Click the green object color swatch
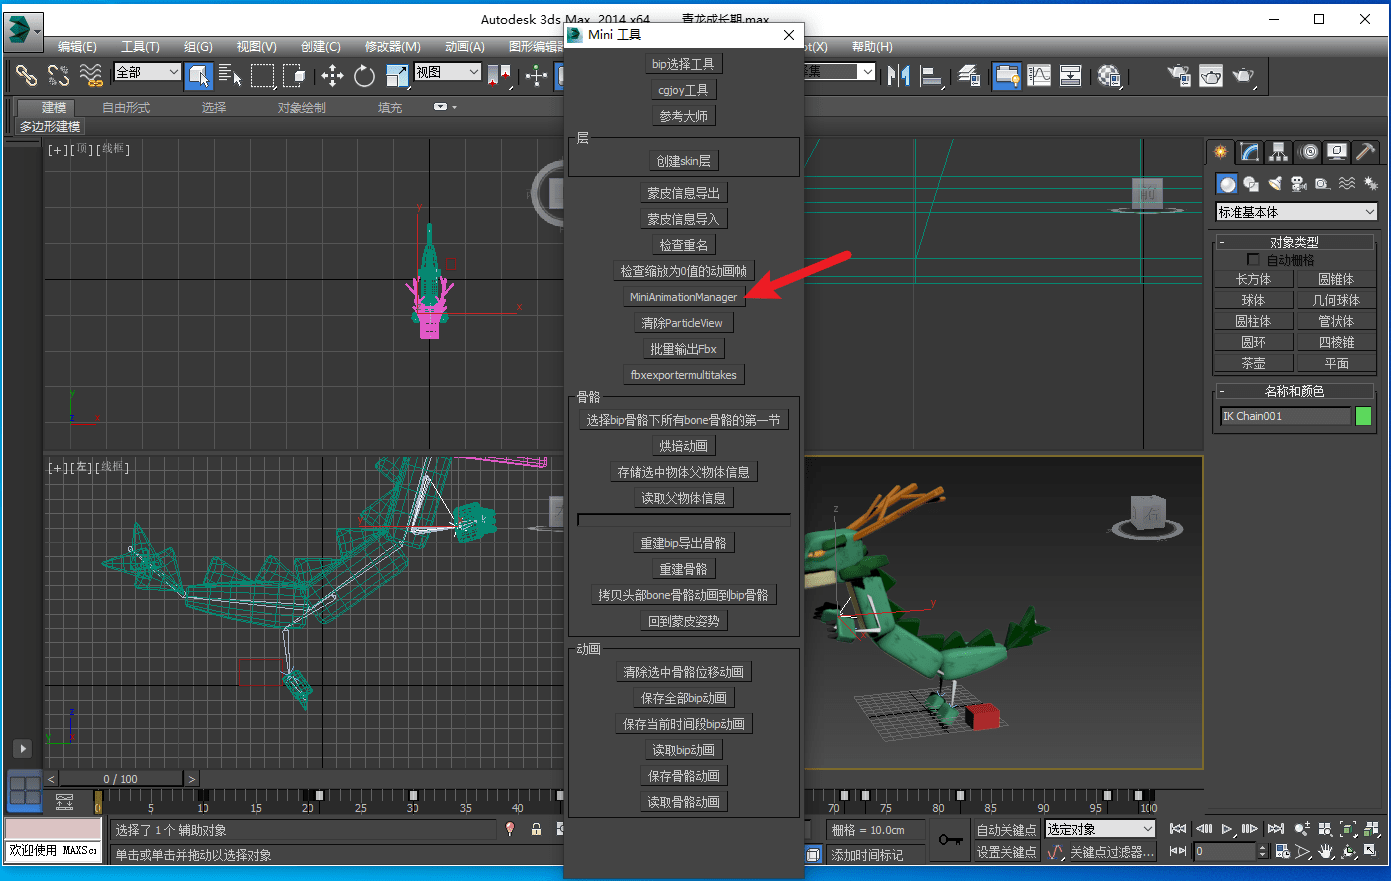 pos(1363,416)
